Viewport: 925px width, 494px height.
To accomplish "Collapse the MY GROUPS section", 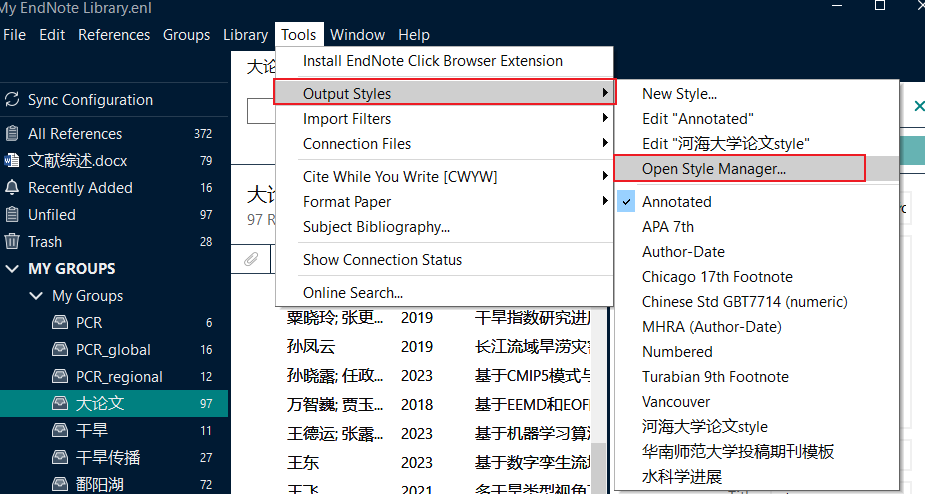I will tap(12, 269).
